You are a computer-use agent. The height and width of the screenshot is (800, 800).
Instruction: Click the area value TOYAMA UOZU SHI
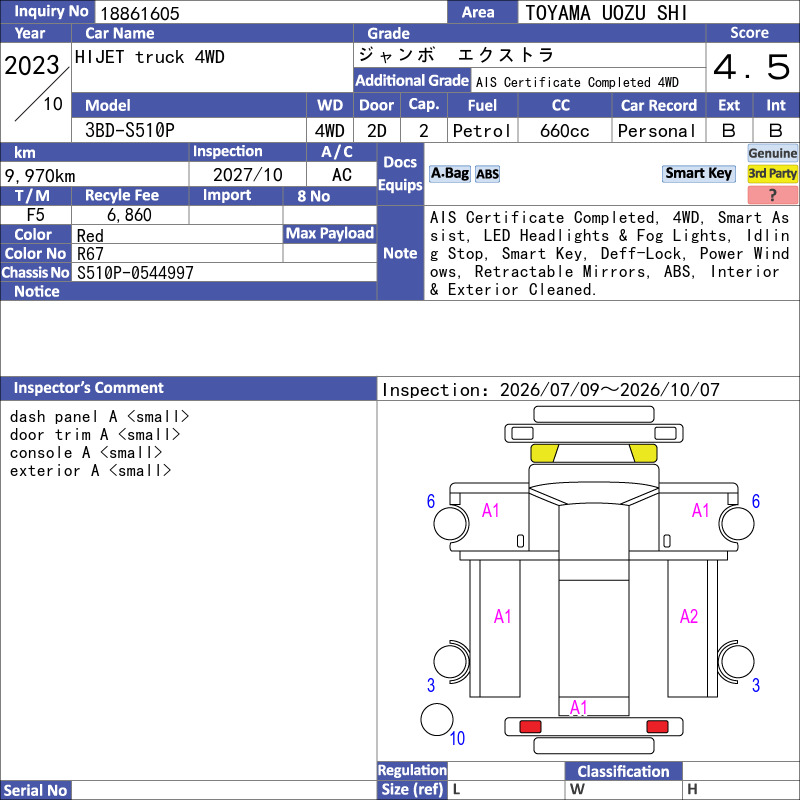(x=606, y=13)
